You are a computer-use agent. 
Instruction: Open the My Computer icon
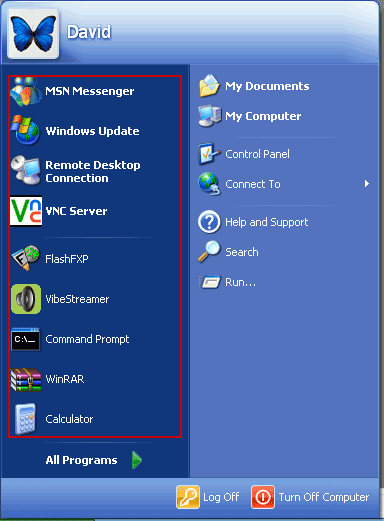[x=209, y=116]
